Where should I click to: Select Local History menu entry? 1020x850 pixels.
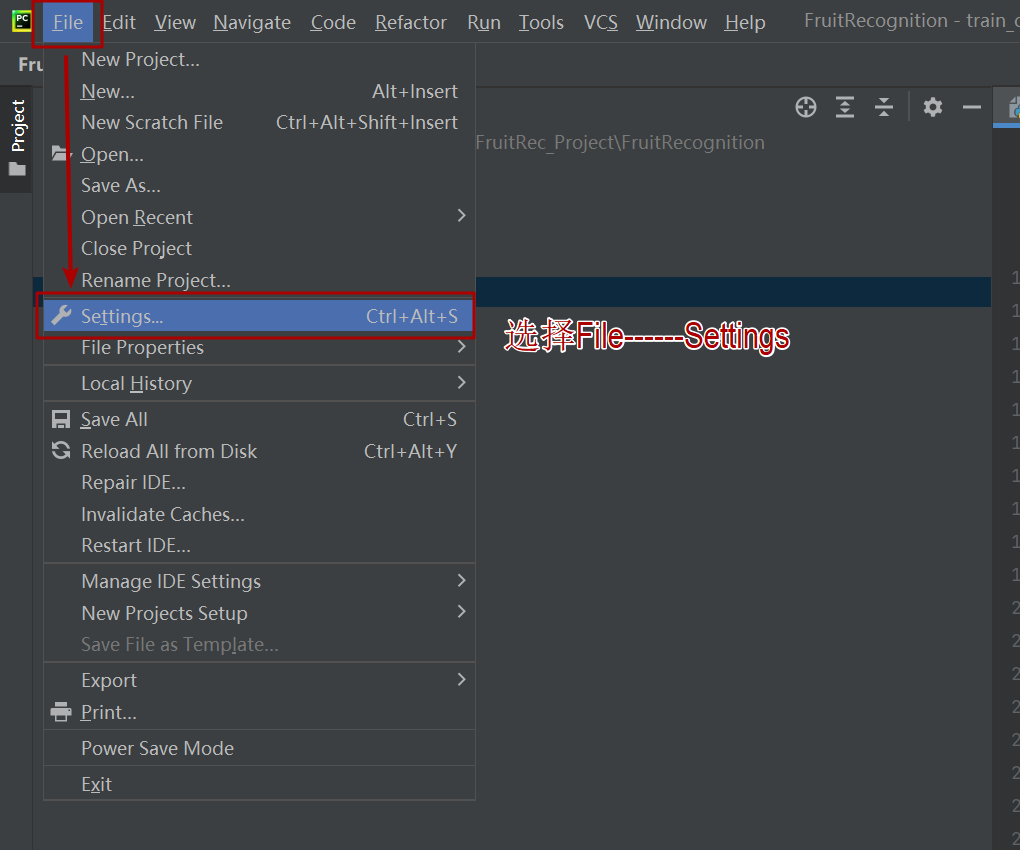(x=259, y=383)
